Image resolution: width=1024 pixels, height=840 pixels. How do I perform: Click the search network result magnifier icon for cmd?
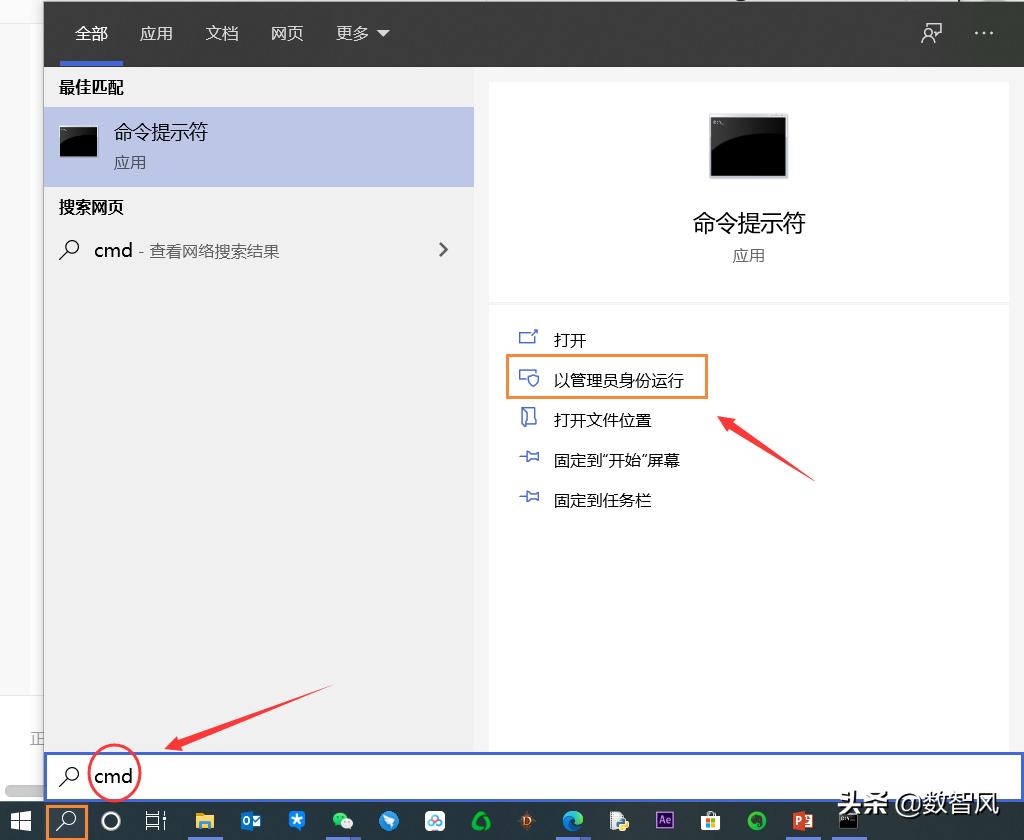coord(69,250)
